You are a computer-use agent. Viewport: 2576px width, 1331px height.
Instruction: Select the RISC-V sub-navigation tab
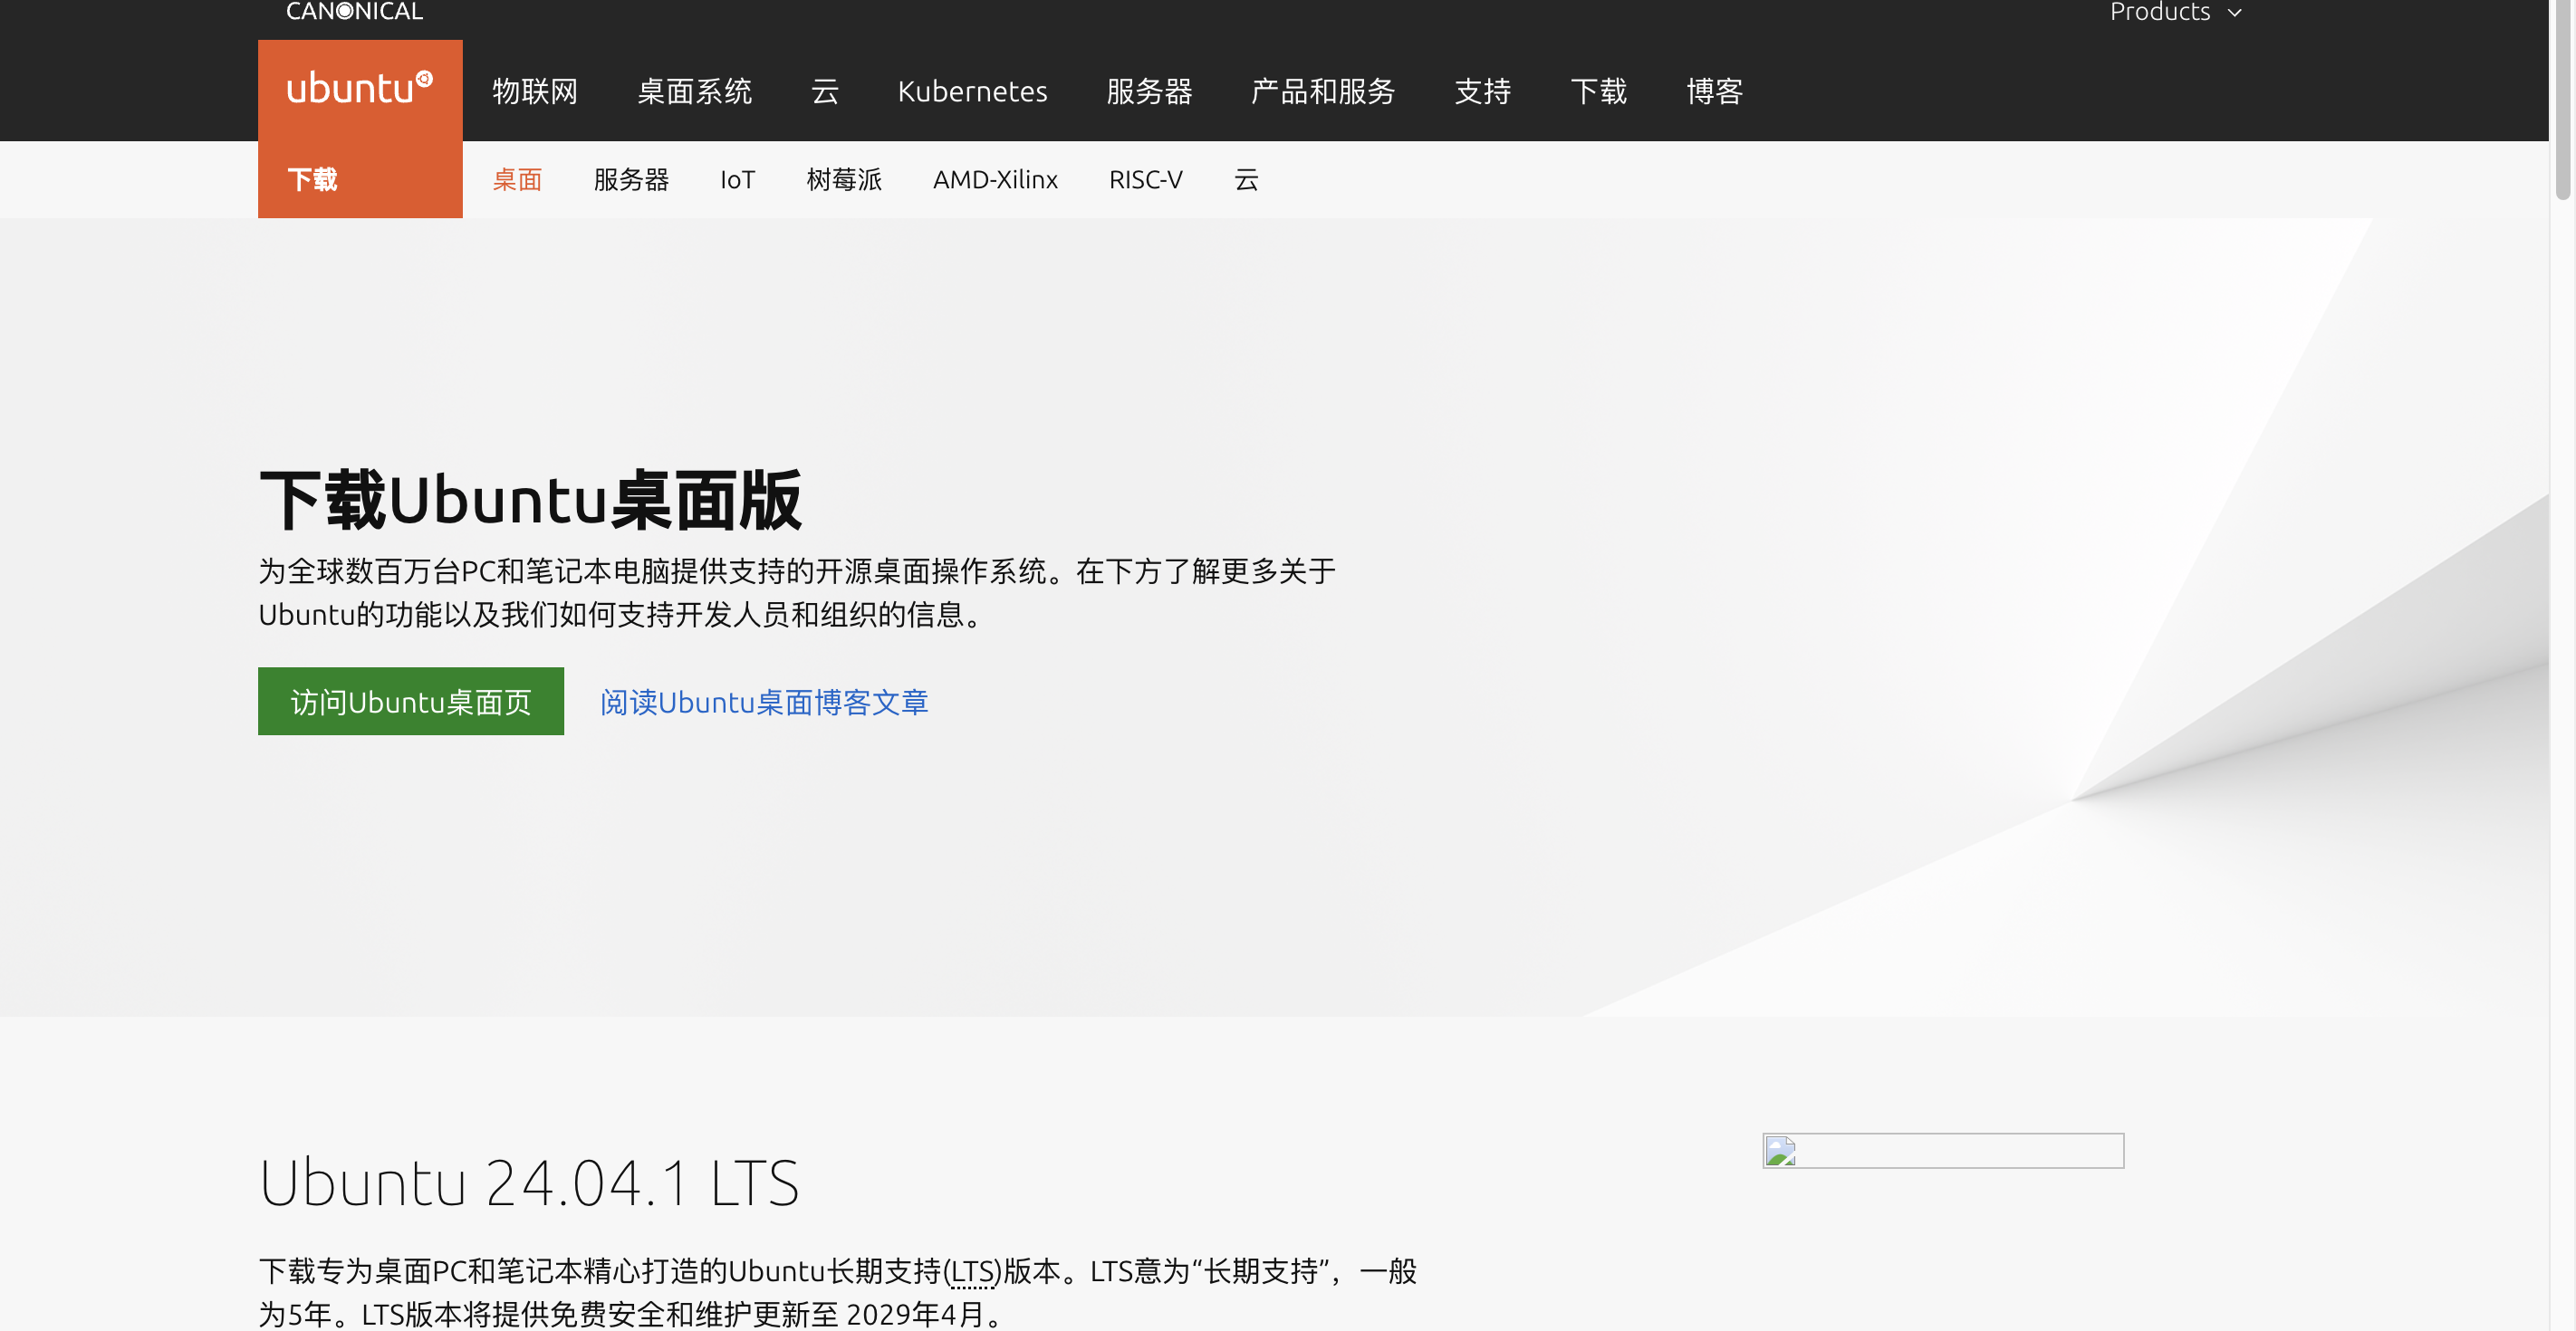(1146, 179)
